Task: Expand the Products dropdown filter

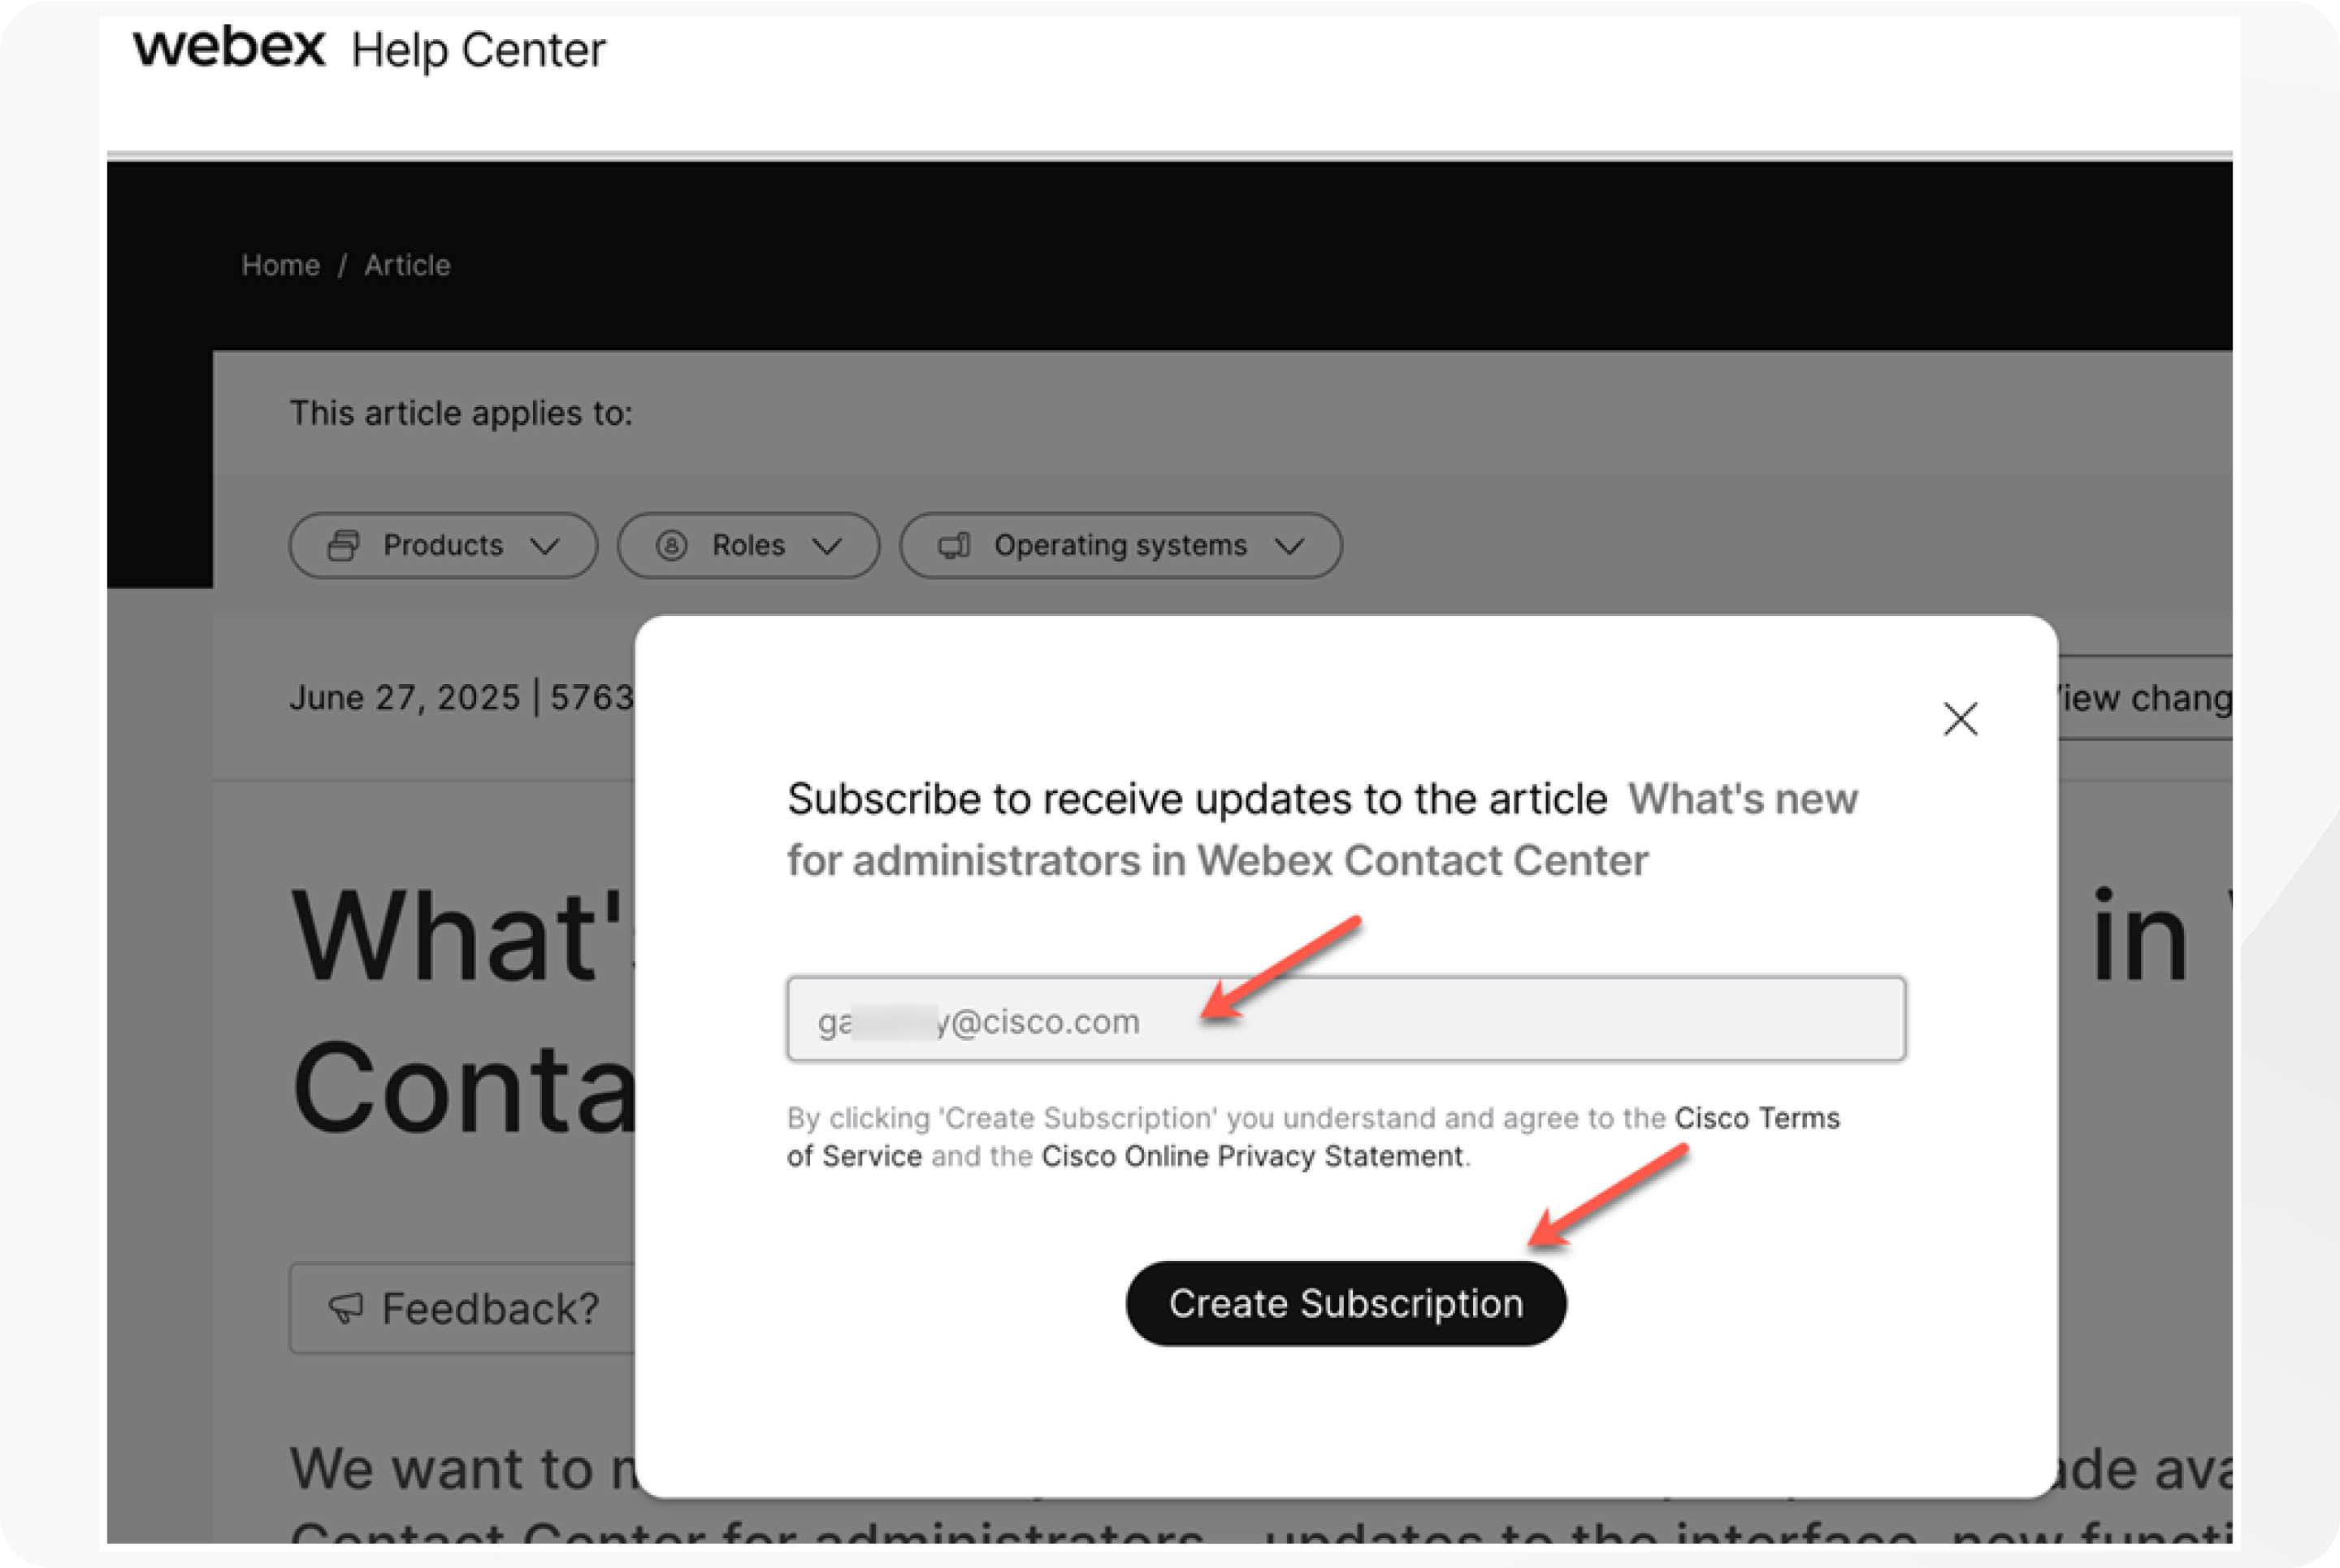Action: pos(443,545)
